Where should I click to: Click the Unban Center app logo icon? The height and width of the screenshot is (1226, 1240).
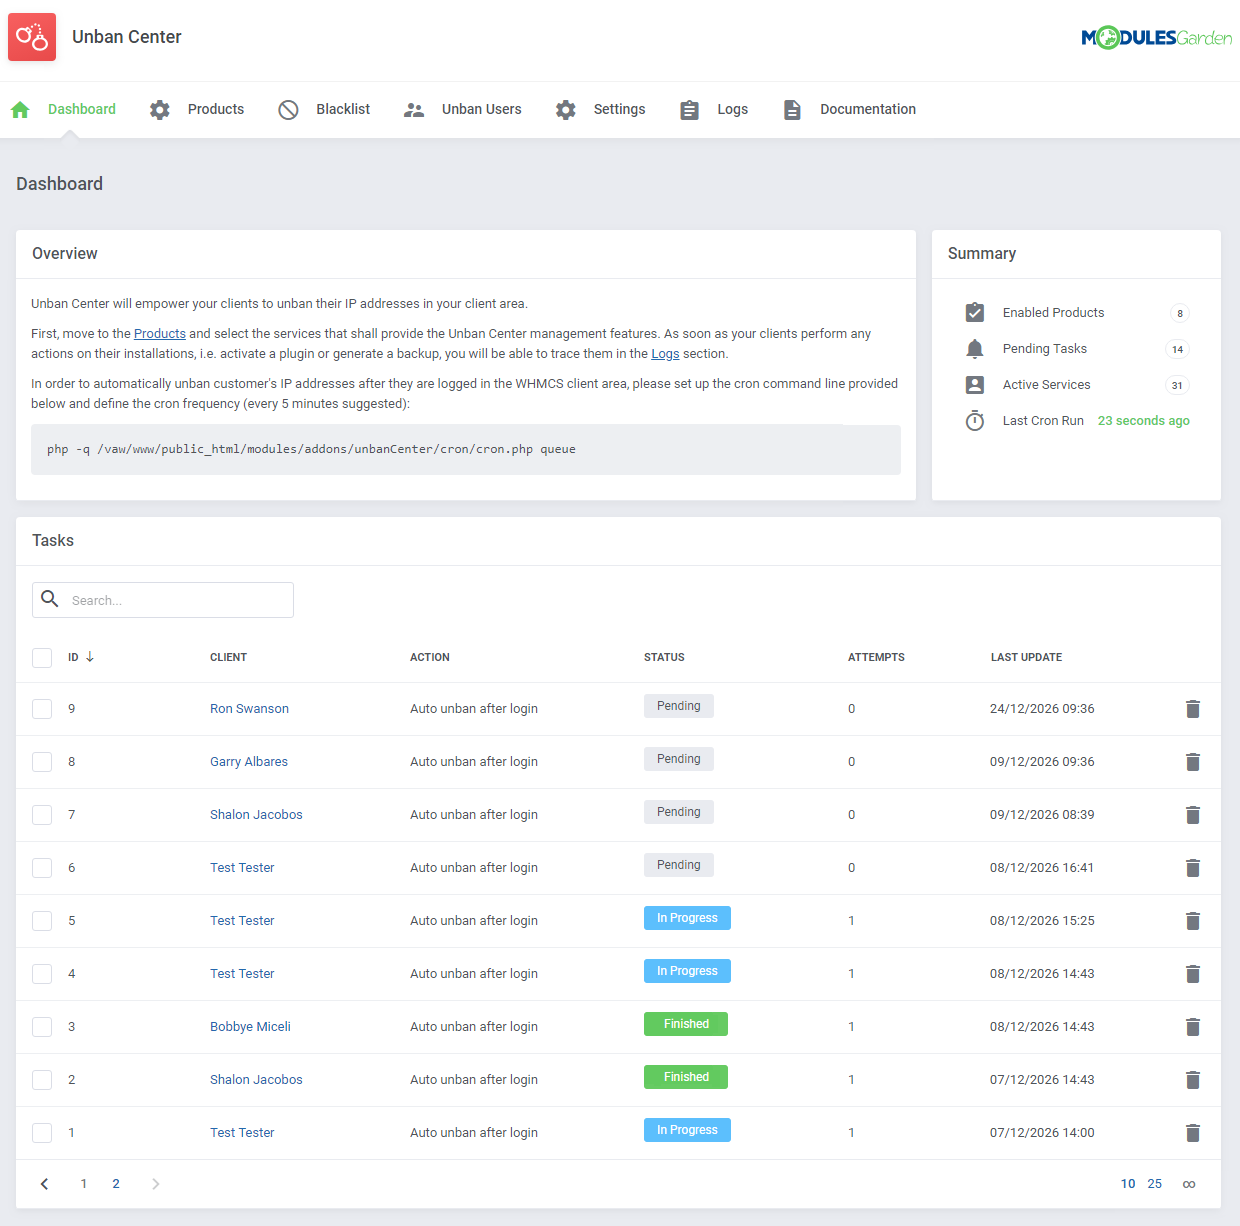[31, 36]
